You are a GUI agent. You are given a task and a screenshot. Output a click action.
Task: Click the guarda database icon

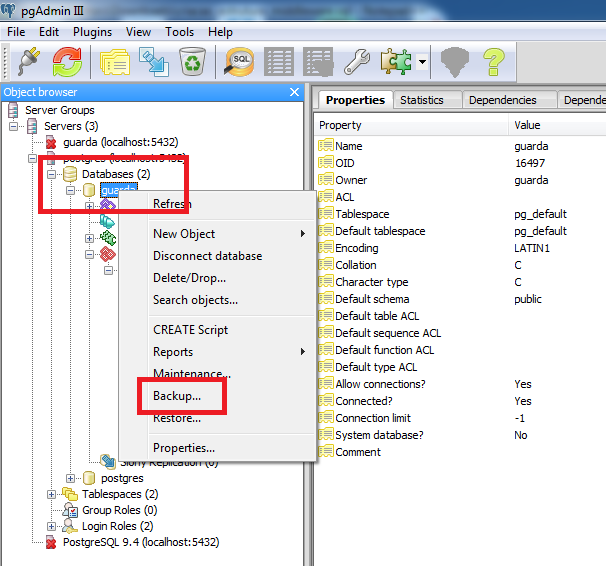coord(89,190)
